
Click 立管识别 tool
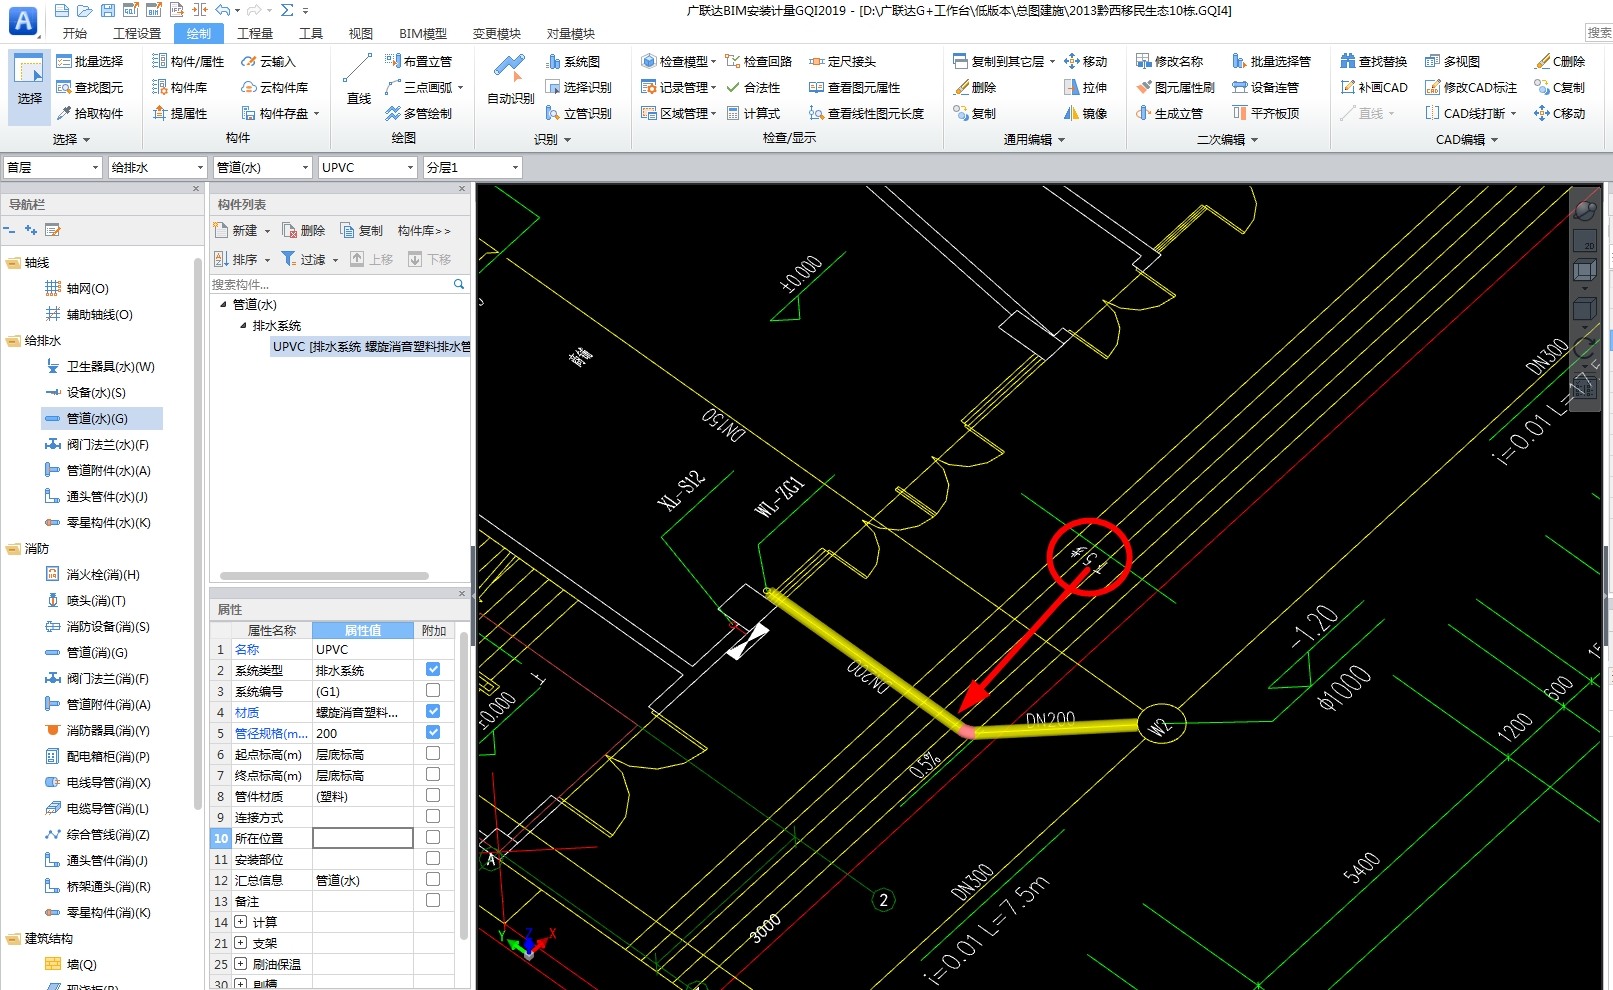579,113
